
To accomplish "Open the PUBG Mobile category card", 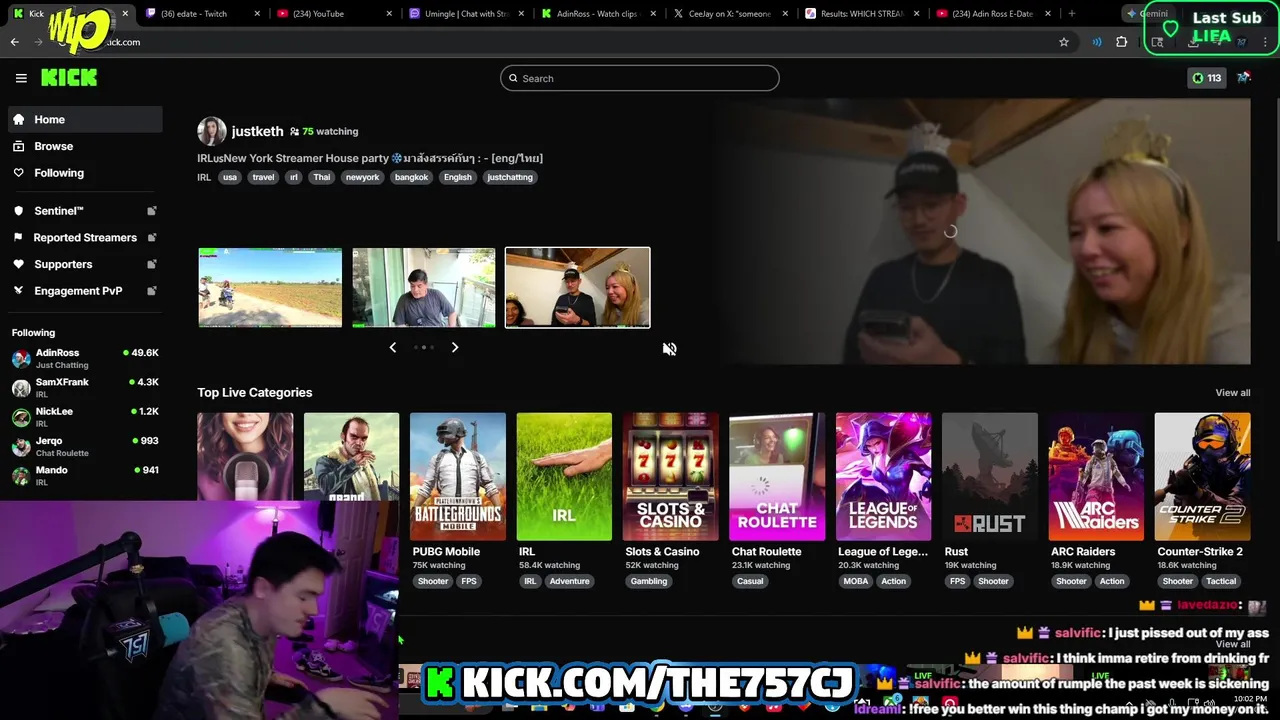I will pyautogui.click(x=458, y=477).
